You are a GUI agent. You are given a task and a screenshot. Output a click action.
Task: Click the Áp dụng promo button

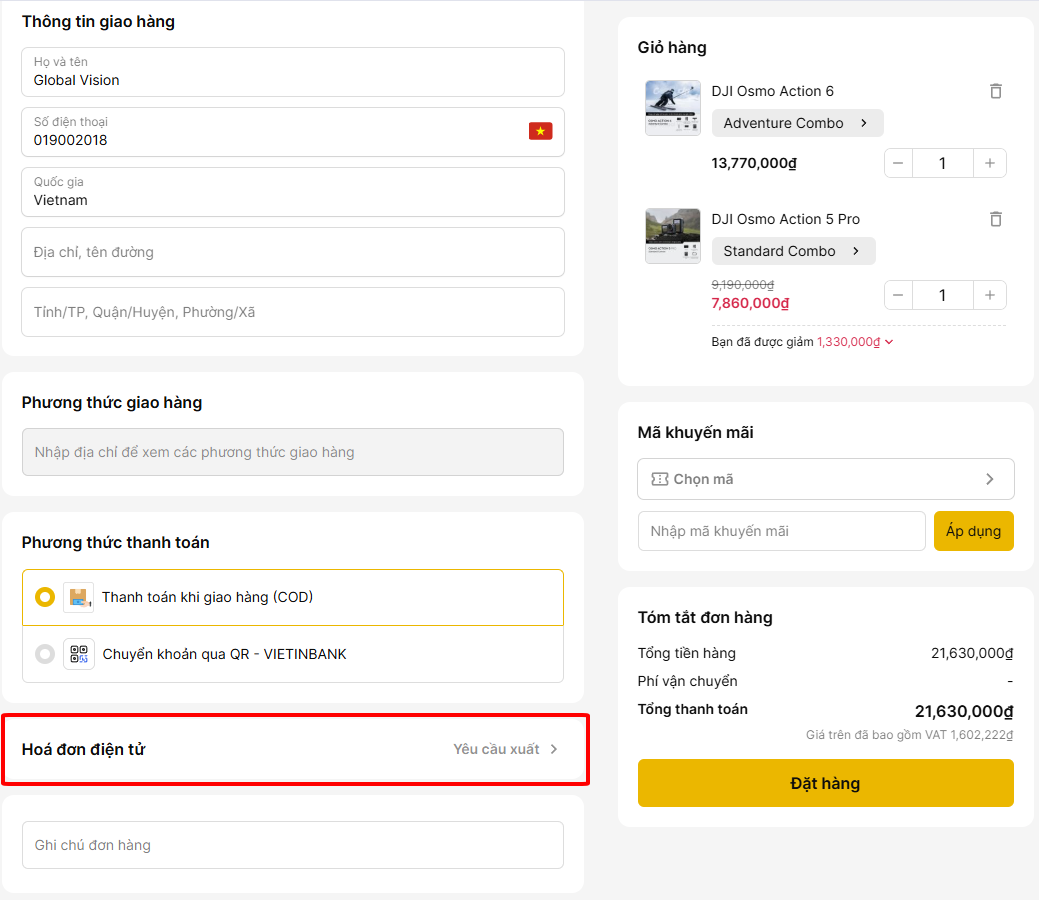(973, 531)
